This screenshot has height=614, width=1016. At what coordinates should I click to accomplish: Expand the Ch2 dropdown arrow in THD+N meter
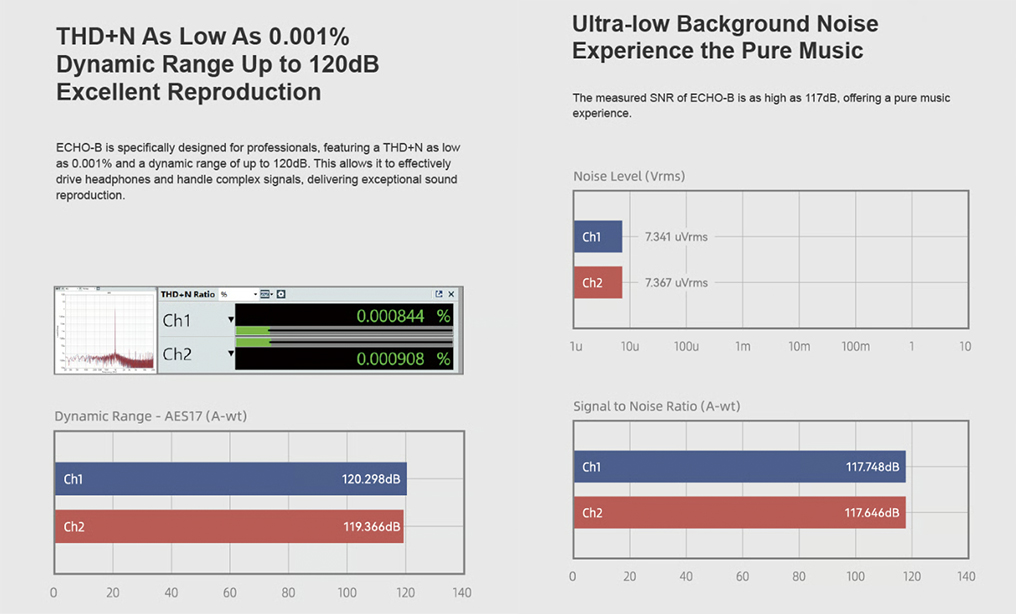[231, 353]
